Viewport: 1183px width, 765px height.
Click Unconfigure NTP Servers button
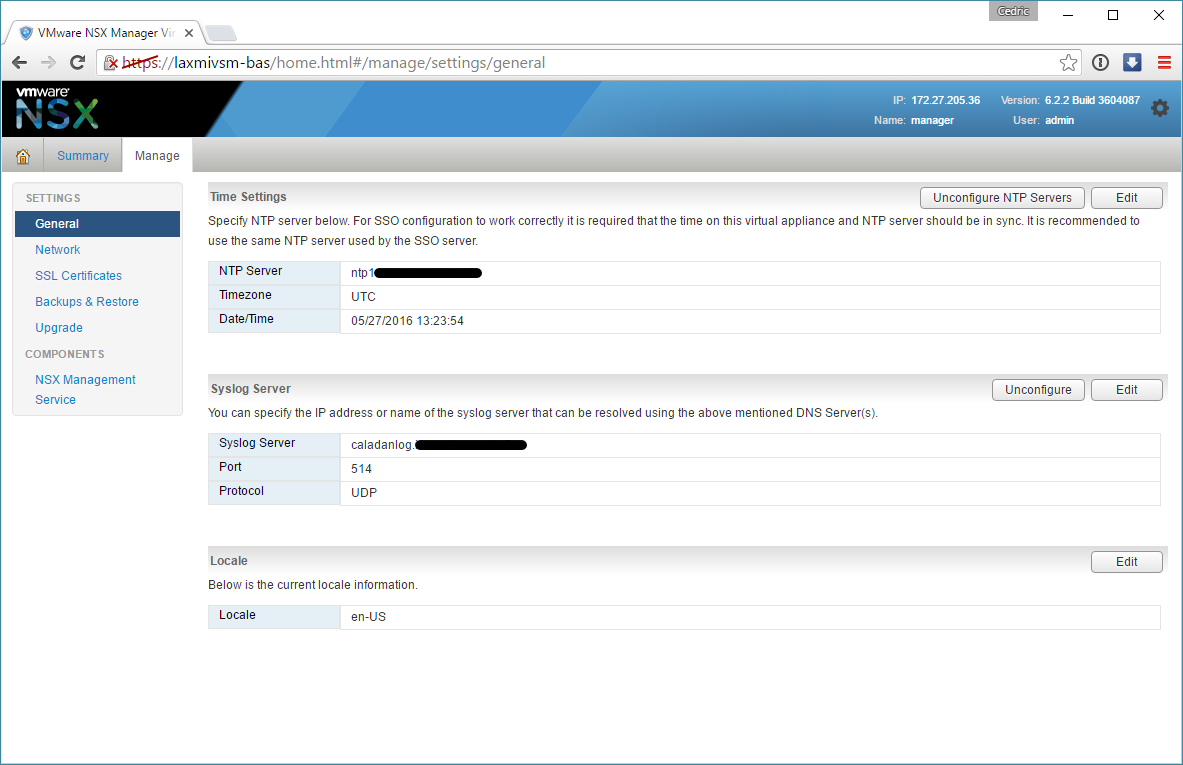tap(1002, 198)
